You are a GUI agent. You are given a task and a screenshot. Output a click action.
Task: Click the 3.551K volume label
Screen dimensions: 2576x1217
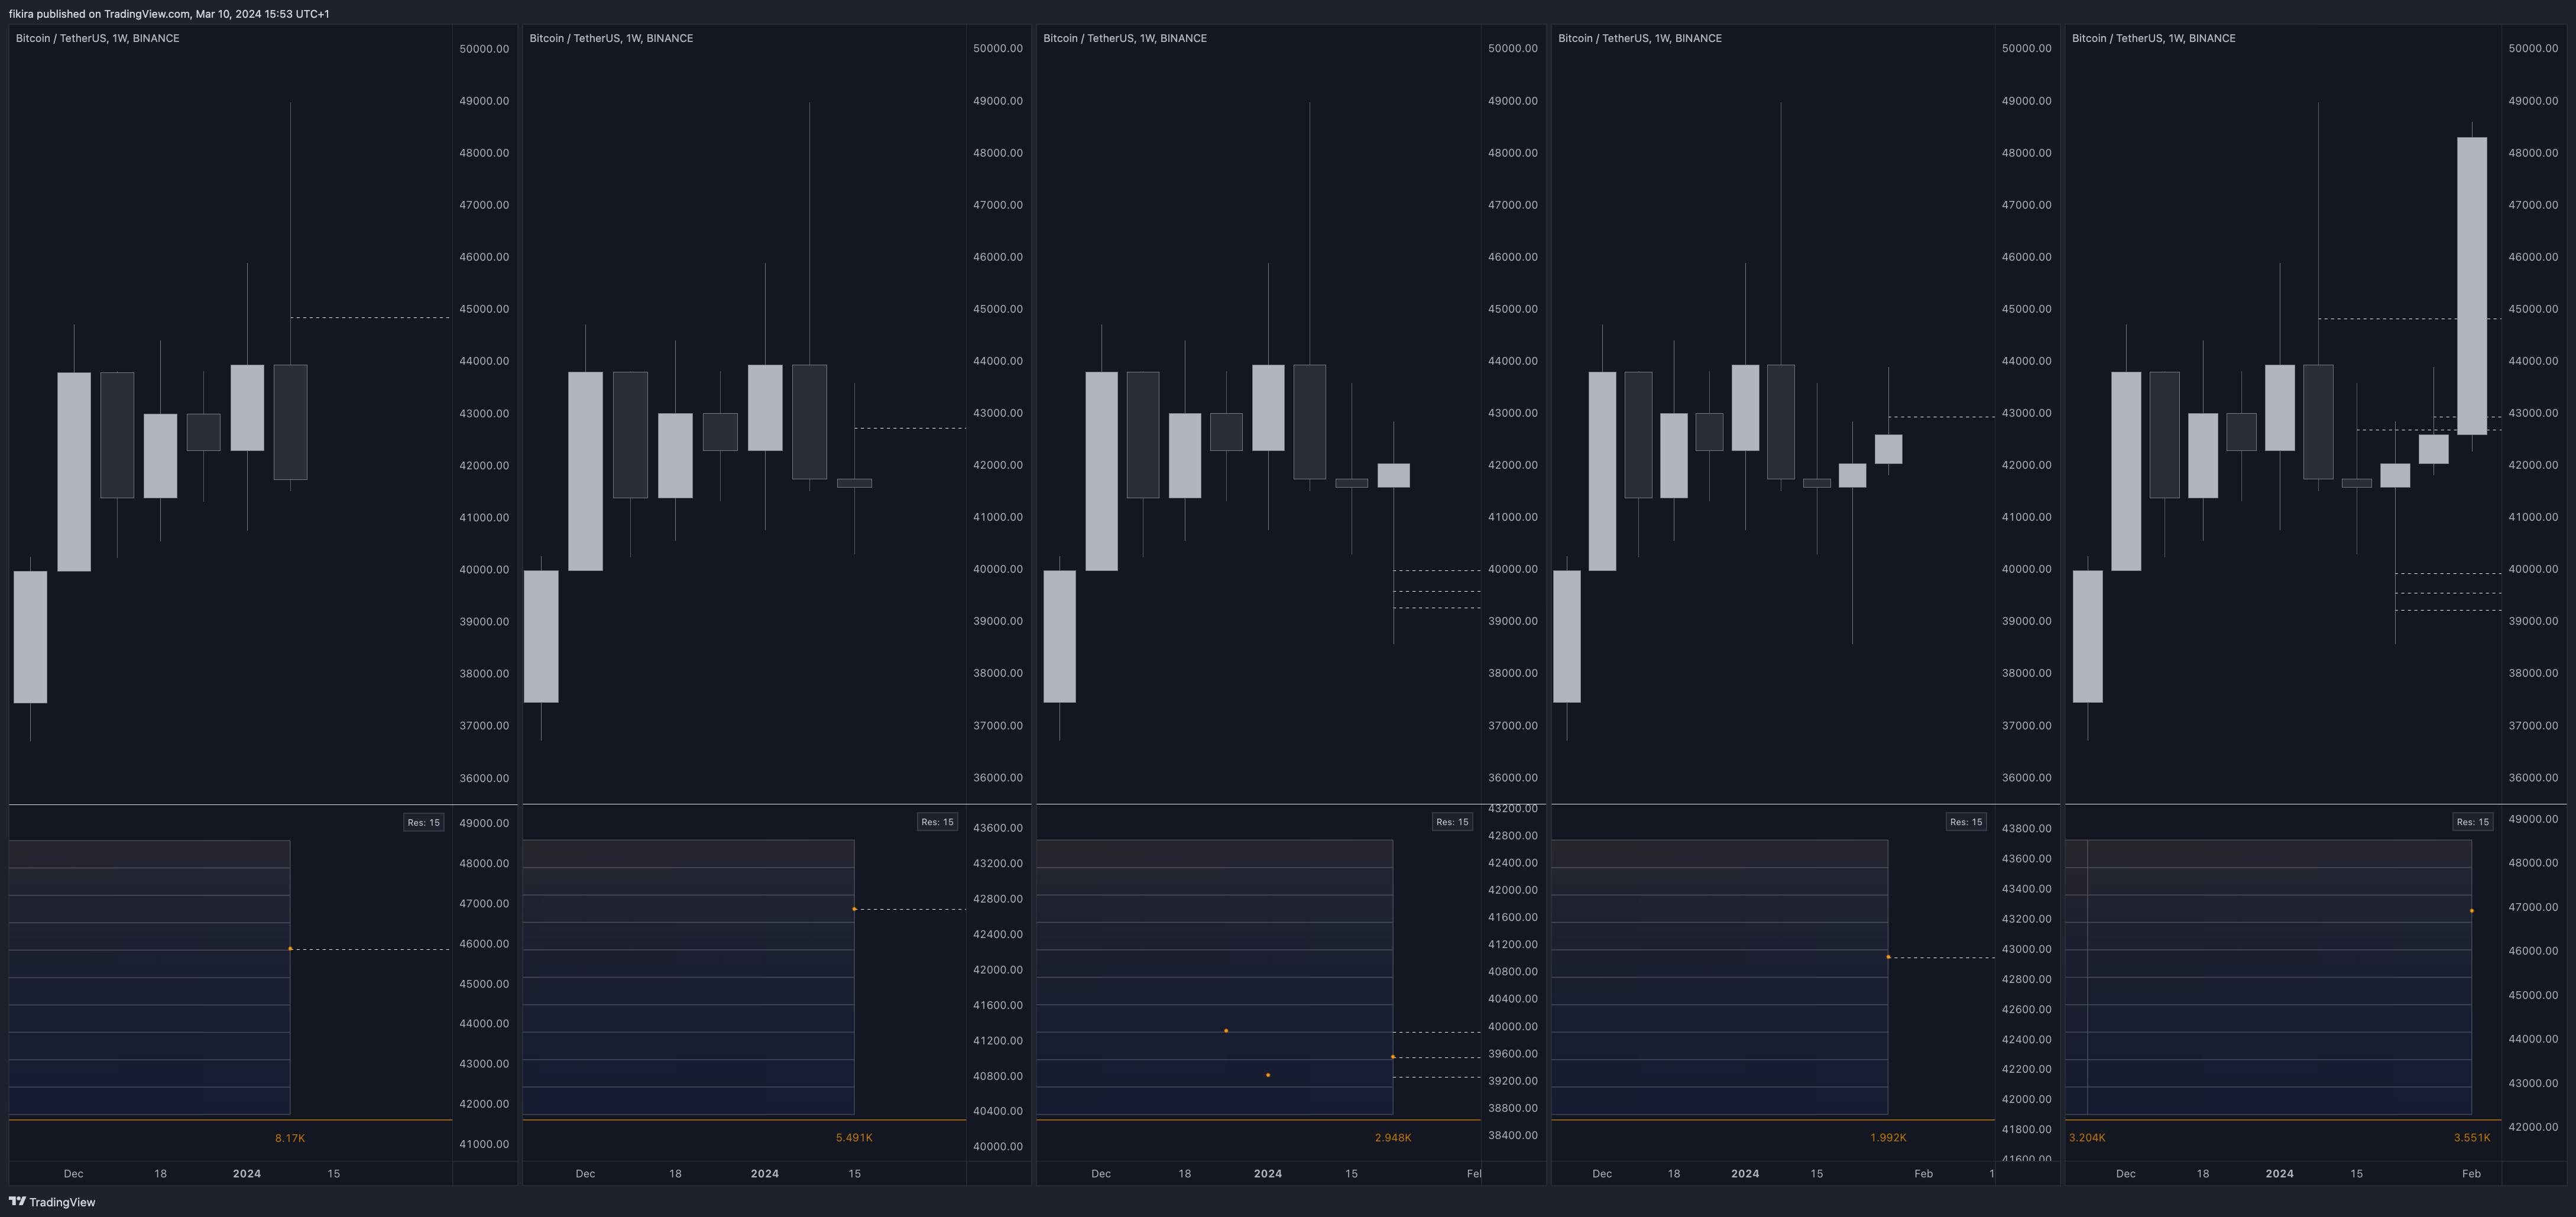pyautogui.click(x=2472, y=1138)
